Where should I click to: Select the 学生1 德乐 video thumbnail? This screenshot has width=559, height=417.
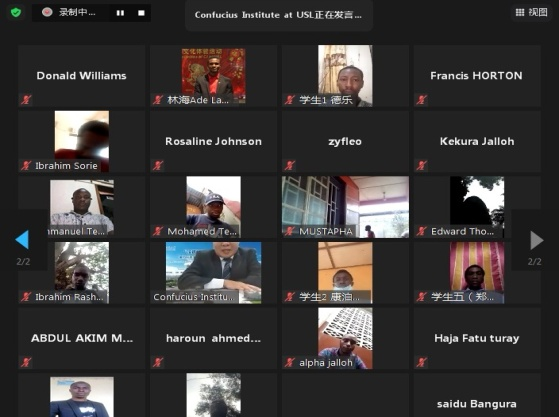(x=345, y=76)
